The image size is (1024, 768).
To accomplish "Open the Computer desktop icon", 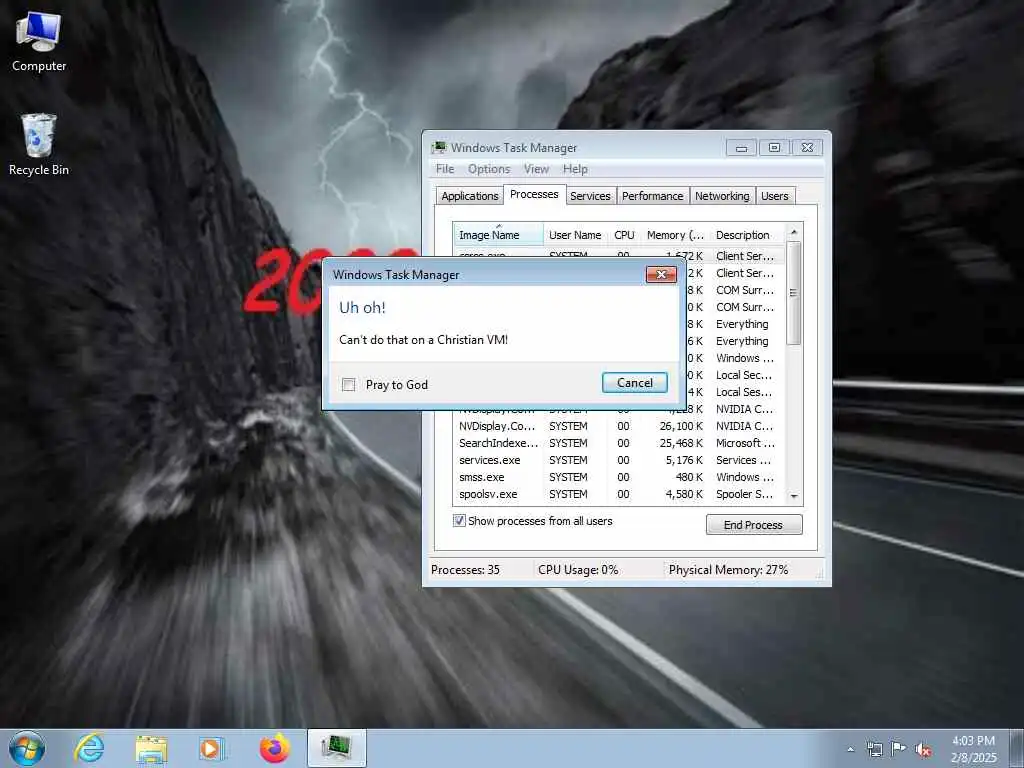I will (x=39, y=41).
